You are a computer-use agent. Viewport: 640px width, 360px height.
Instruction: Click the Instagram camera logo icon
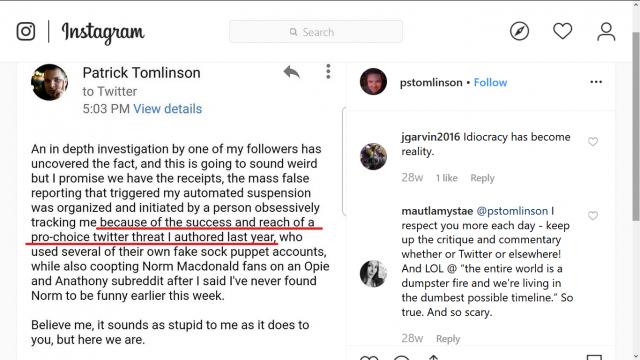pyautogui.click(x=26, y=31)
